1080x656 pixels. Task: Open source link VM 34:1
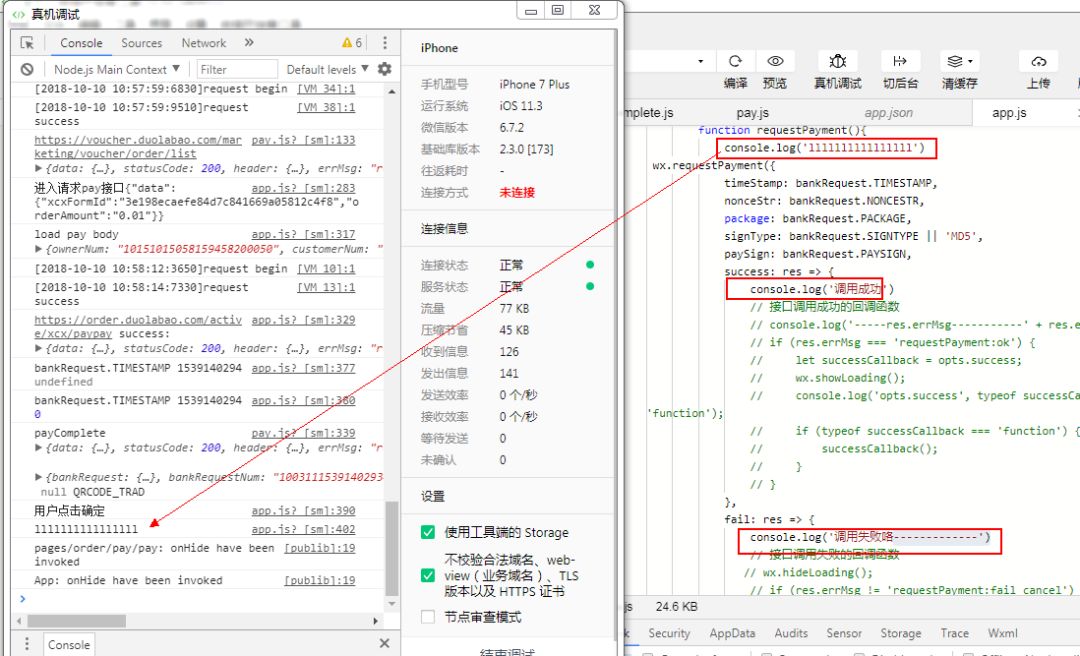point(326,89)
